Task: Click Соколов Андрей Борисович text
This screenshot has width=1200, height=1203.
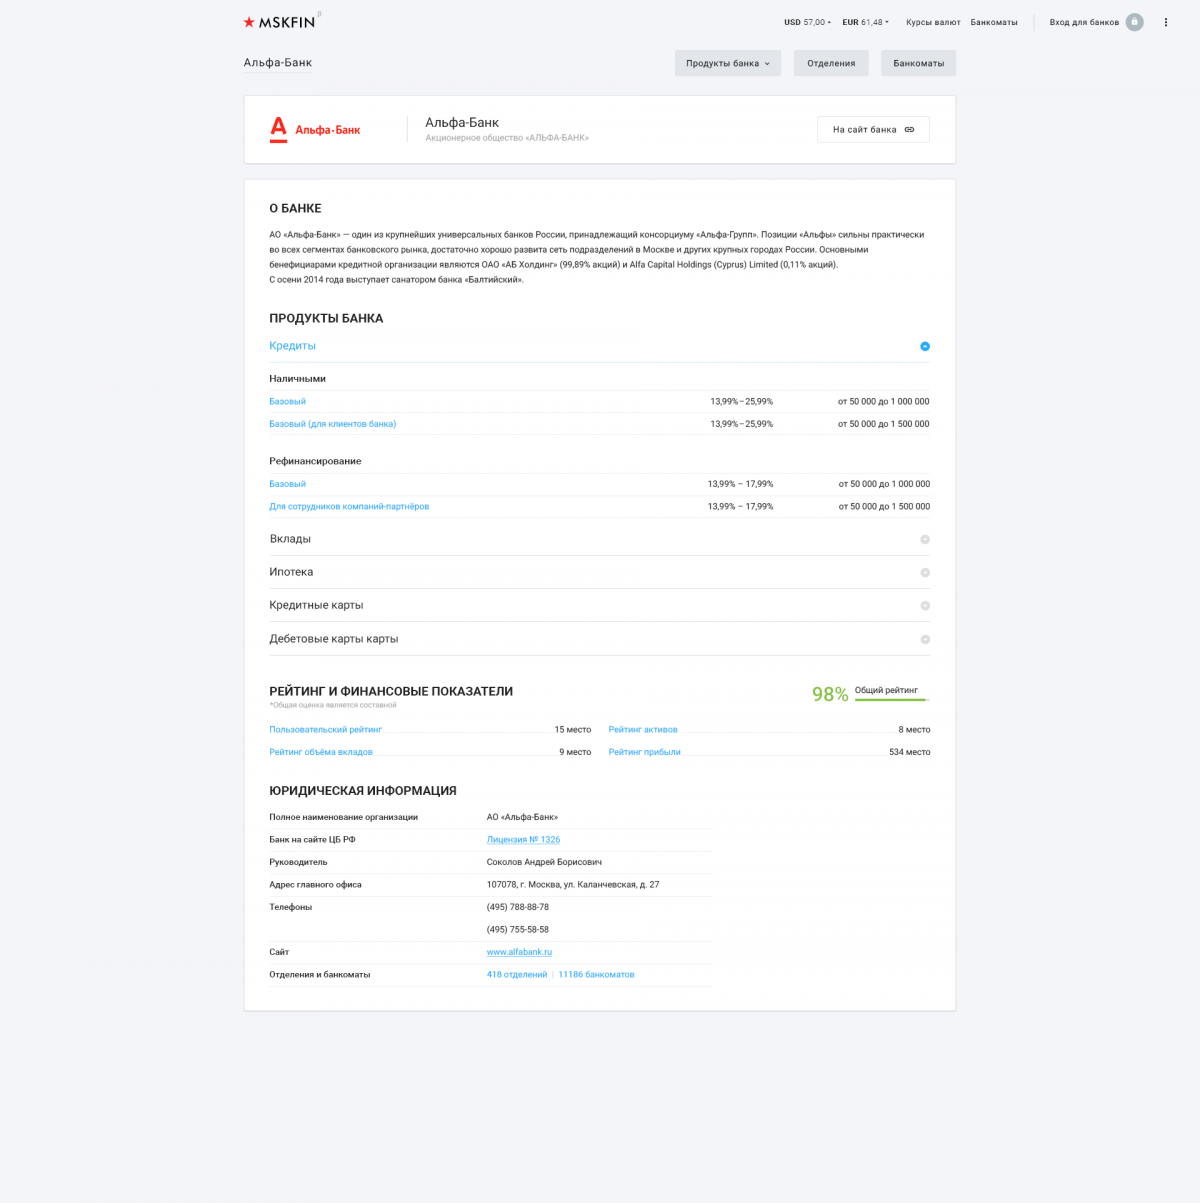Action: coord(544,862)
